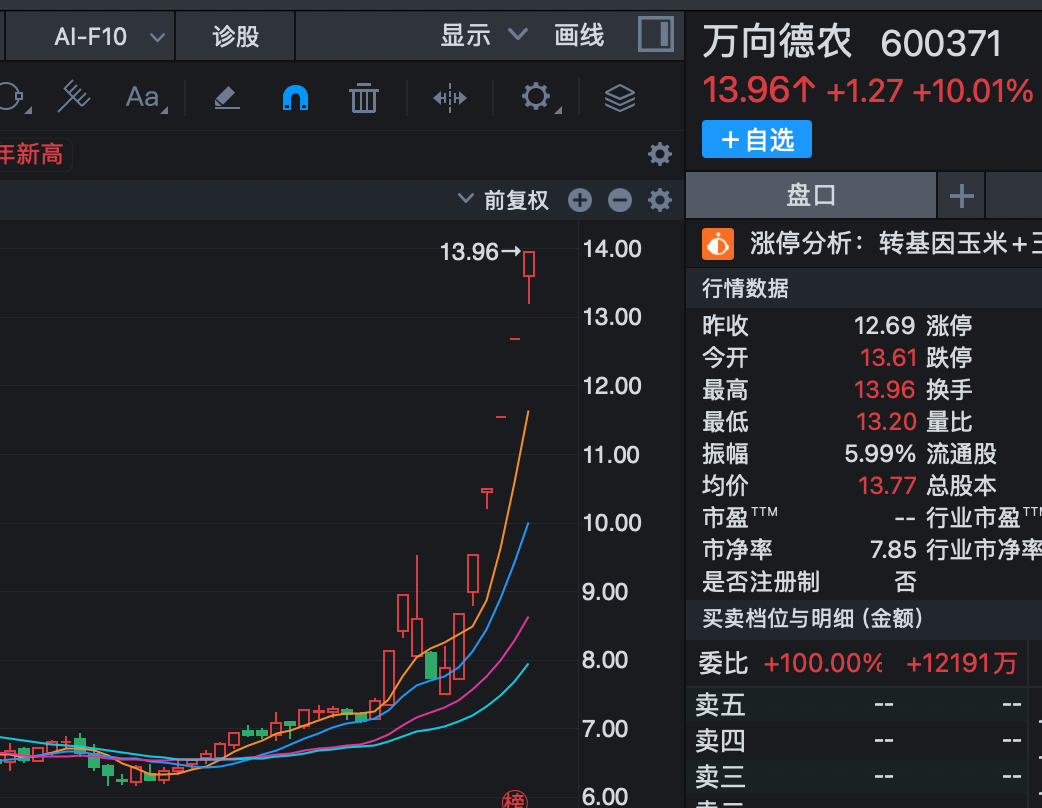The height and width of the screenshot is (808, 1042).
Task: Click the 涨停分析 orange icon
Action: point(718,244)
